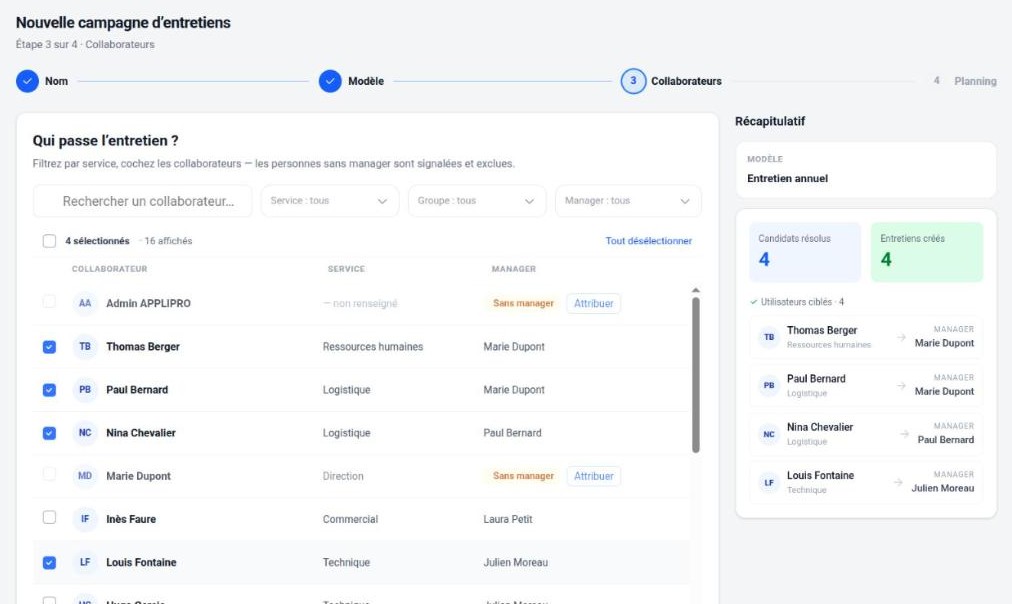1012x604 pixels.
Task: Click the arrow icon in Thomas Berger's summary card
Action: tap(902, 337)
